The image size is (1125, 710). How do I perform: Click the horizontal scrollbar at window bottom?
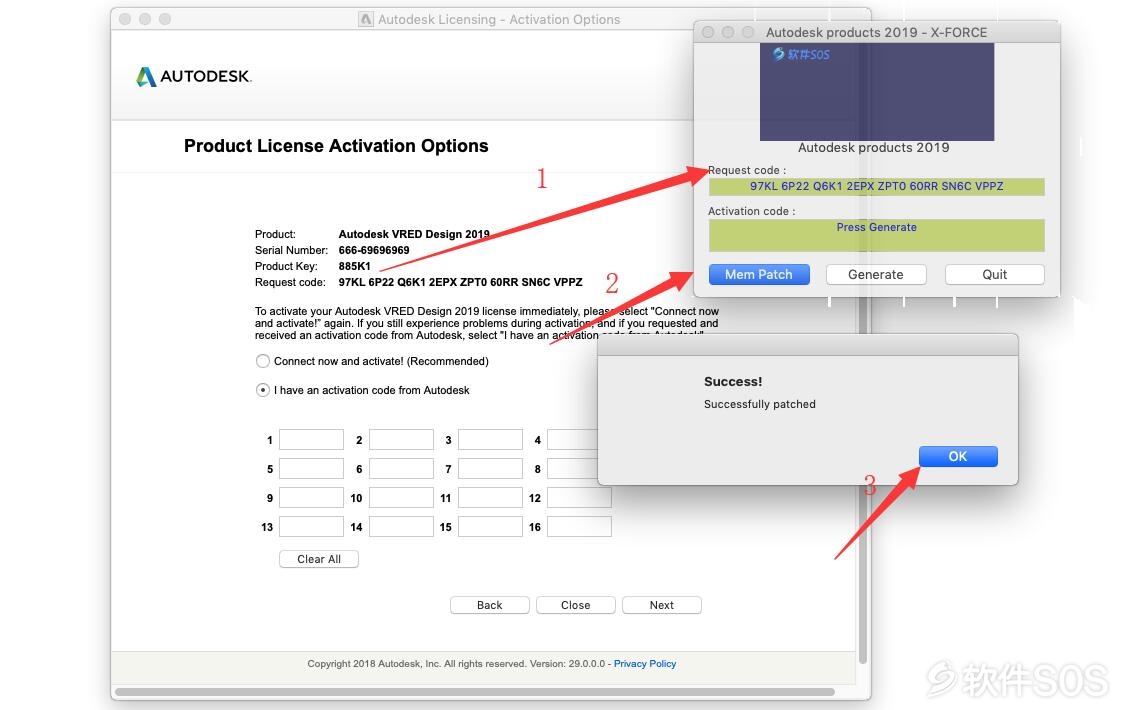(x=474, y=692)
